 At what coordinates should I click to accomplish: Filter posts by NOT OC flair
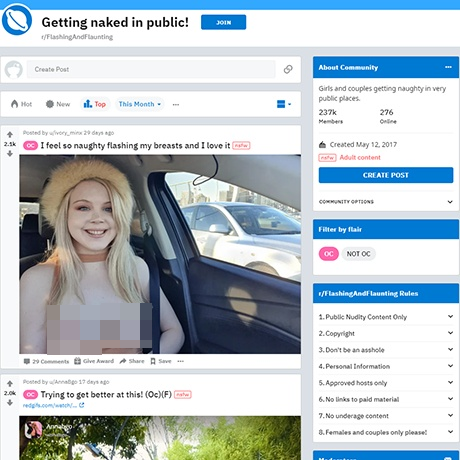[x=358, y=254]
